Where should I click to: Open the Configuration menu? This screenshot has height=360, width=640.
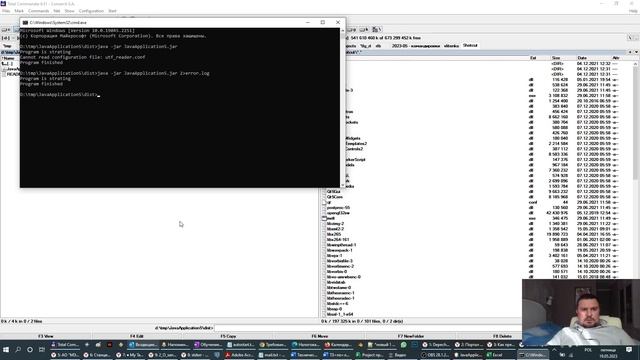pos(91,11)
